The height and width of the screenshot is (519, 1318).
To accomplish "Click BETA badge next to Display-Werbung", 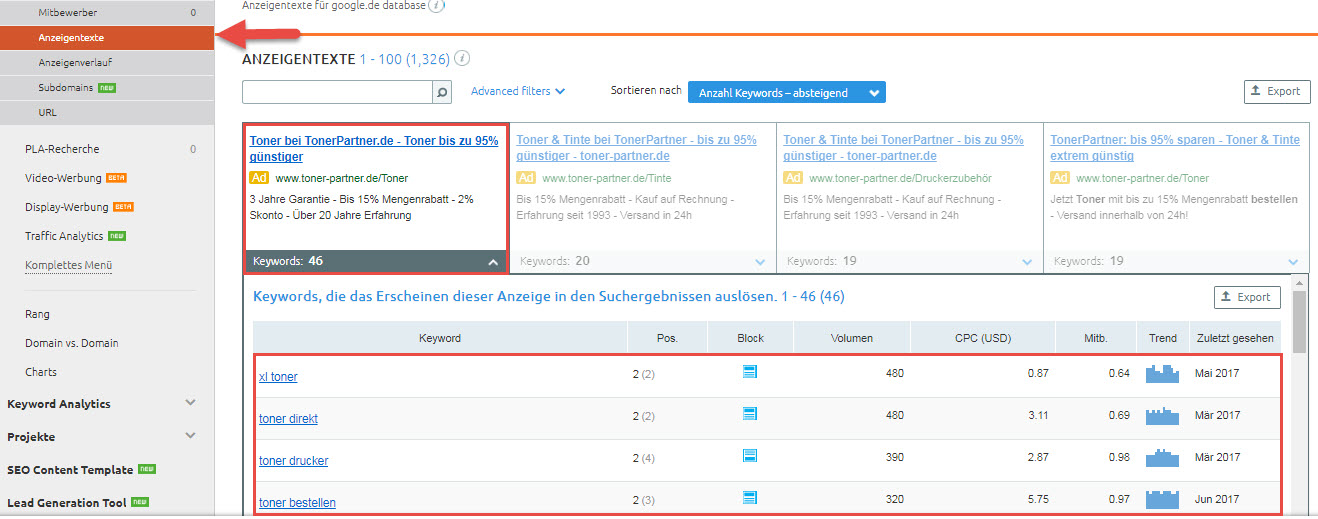I will point(123,208).
